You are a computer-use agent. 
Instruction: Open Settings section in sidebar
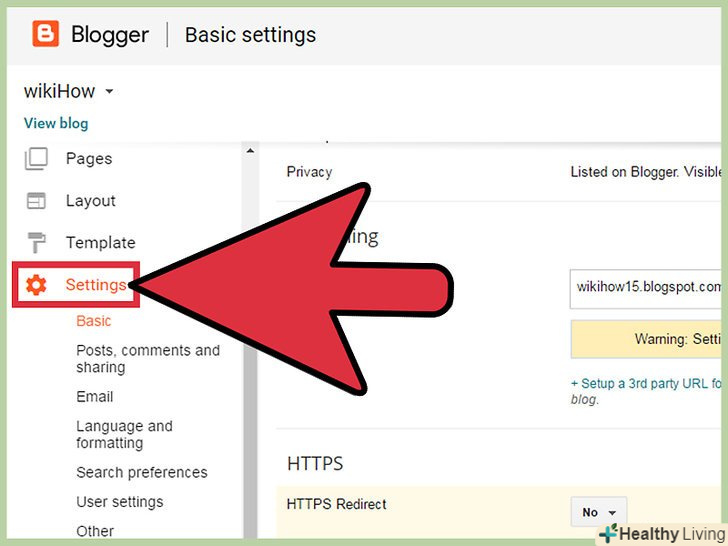pyautogui.click(x=96, y=285)
